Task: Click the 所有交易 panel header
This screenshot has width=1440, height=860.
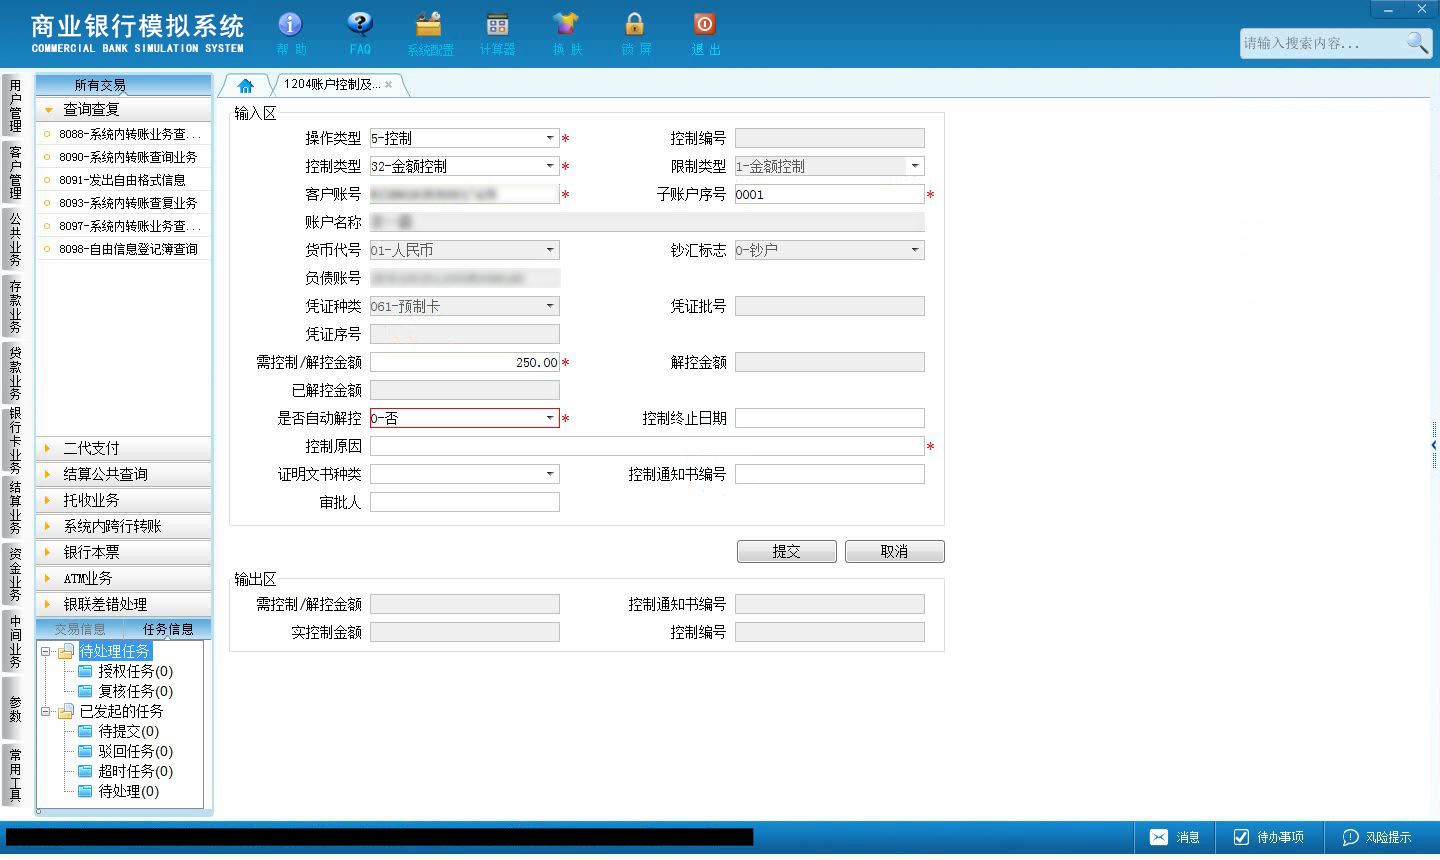Action: coord(124,85)
